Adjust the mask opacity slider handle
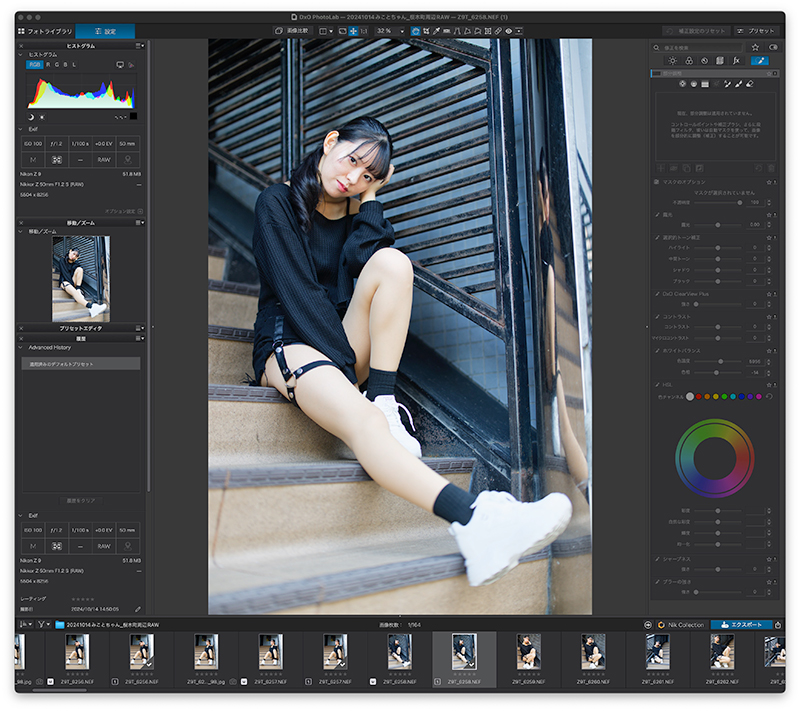The width and height of the screenshot is (800, 711). click(x=739, y=203)
